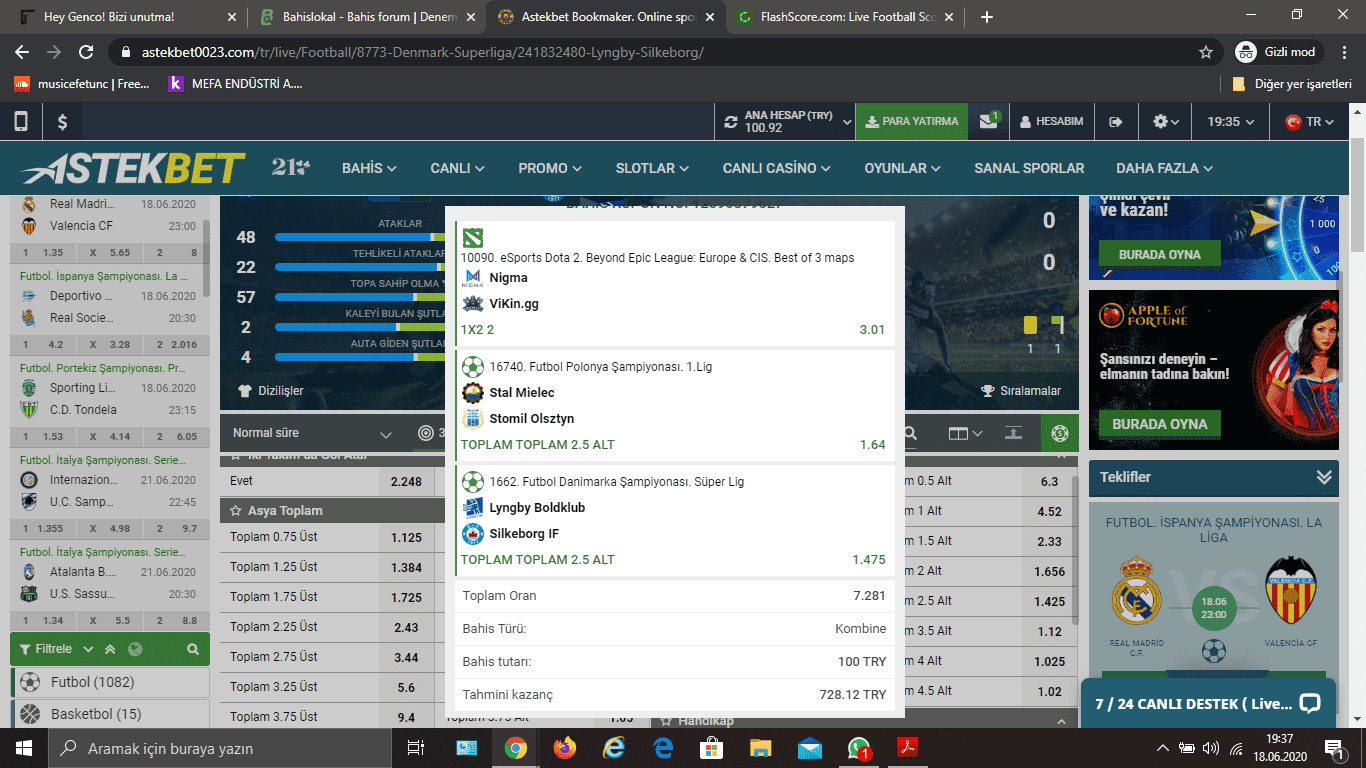The image size is (1366, 768).
Task: Refresh the ANA HESAP balance icon
Action: [730, 122]
